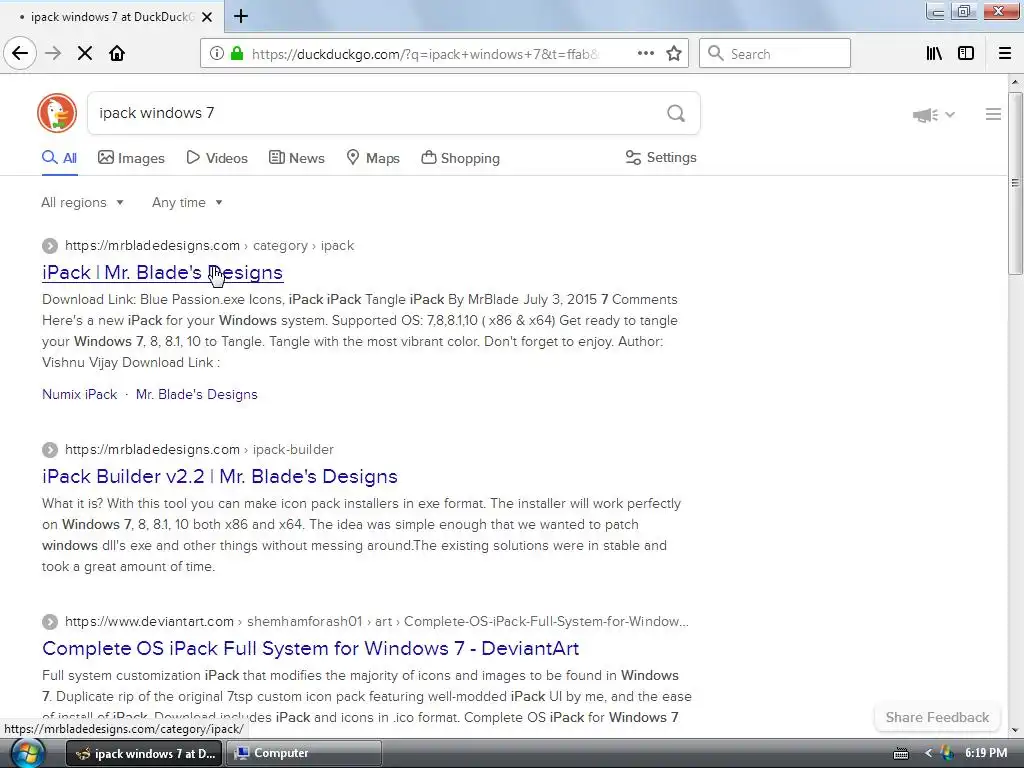View site information icon in address bar
The image size is (1024, 768).
pos(217,54)
